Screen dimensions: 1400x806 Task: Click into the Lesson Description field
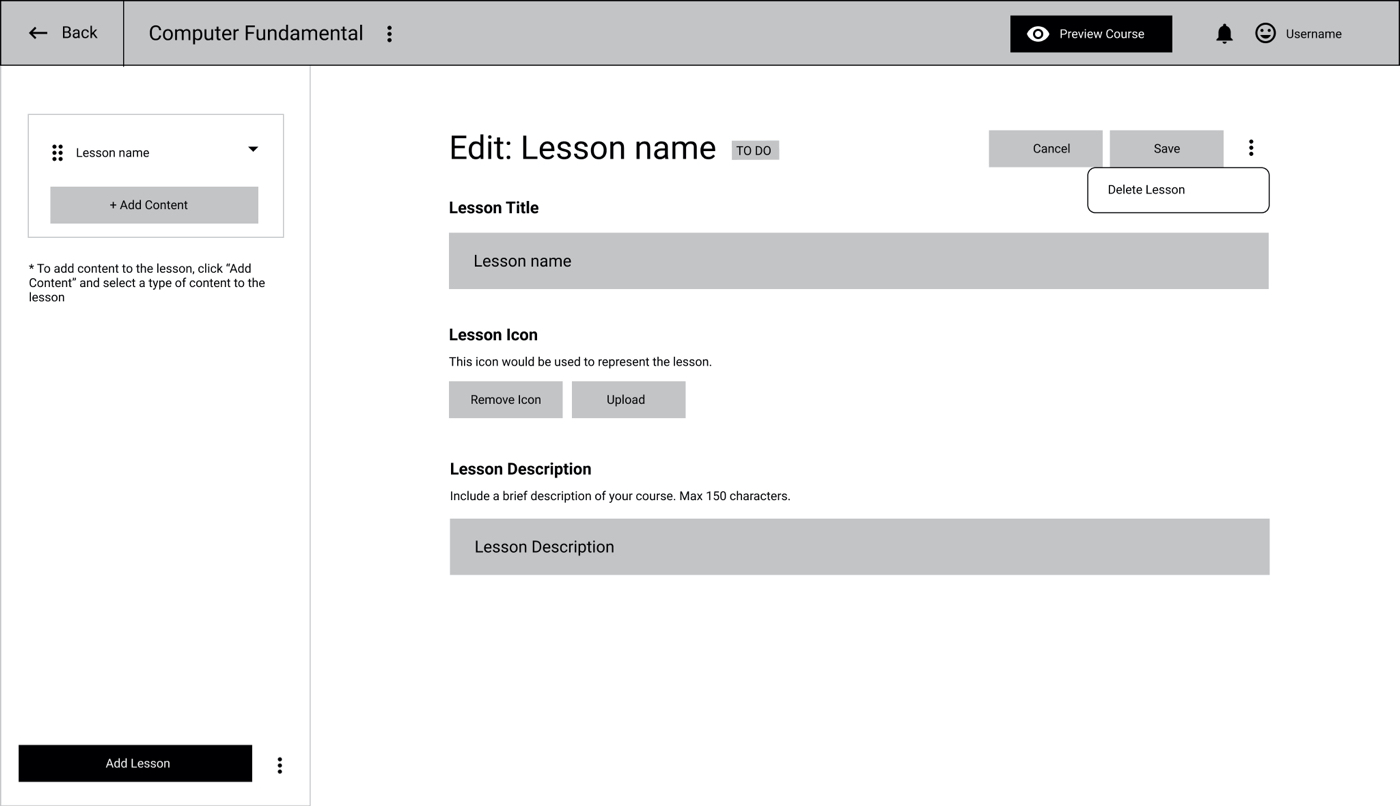pyautogui.click(x=859, y=547)
